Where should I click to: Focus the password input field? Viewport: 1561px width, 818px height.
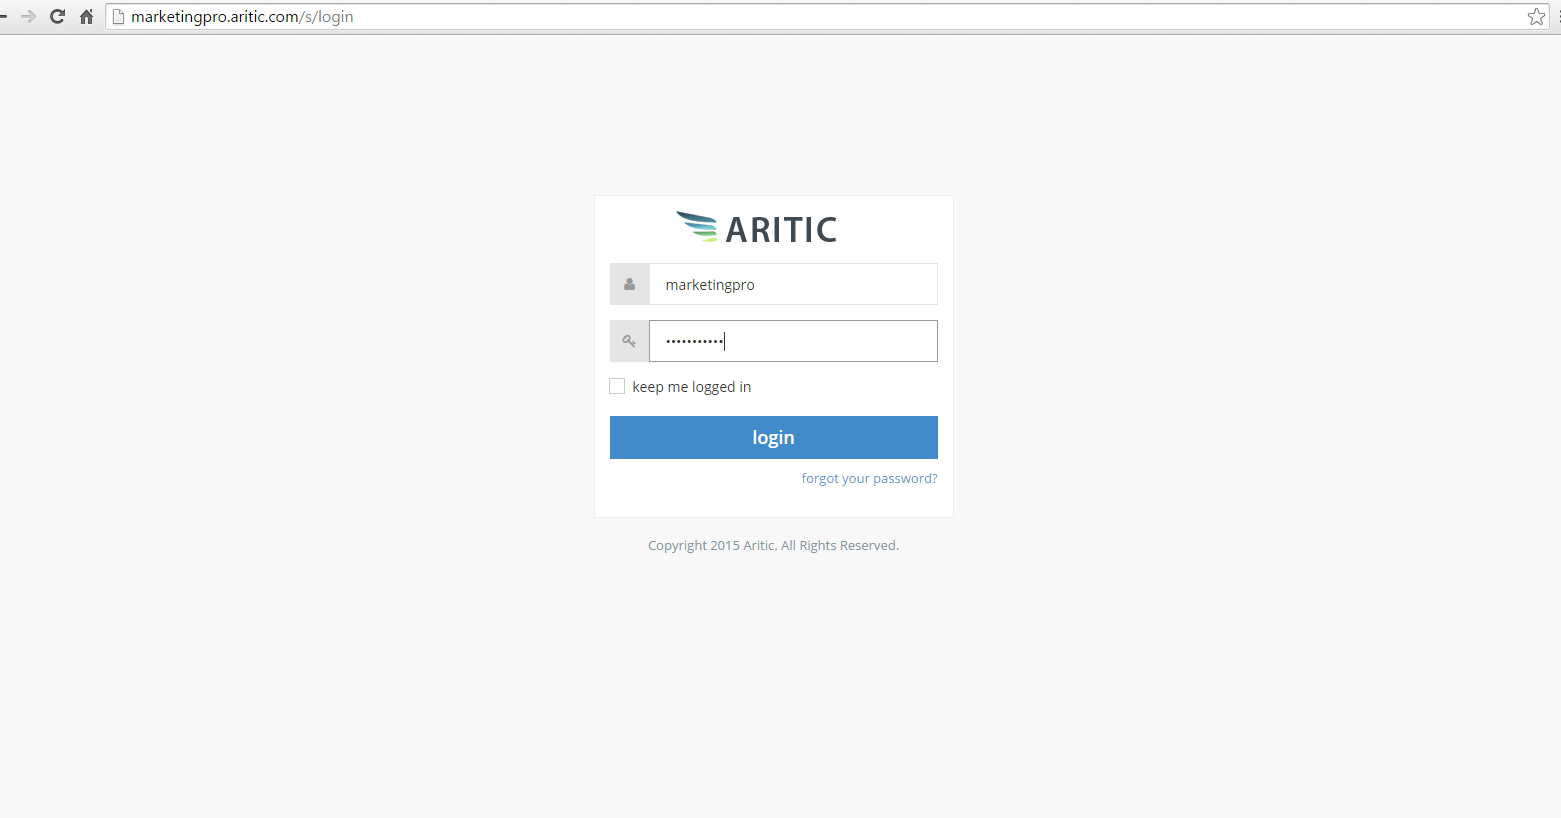[793, 341]
